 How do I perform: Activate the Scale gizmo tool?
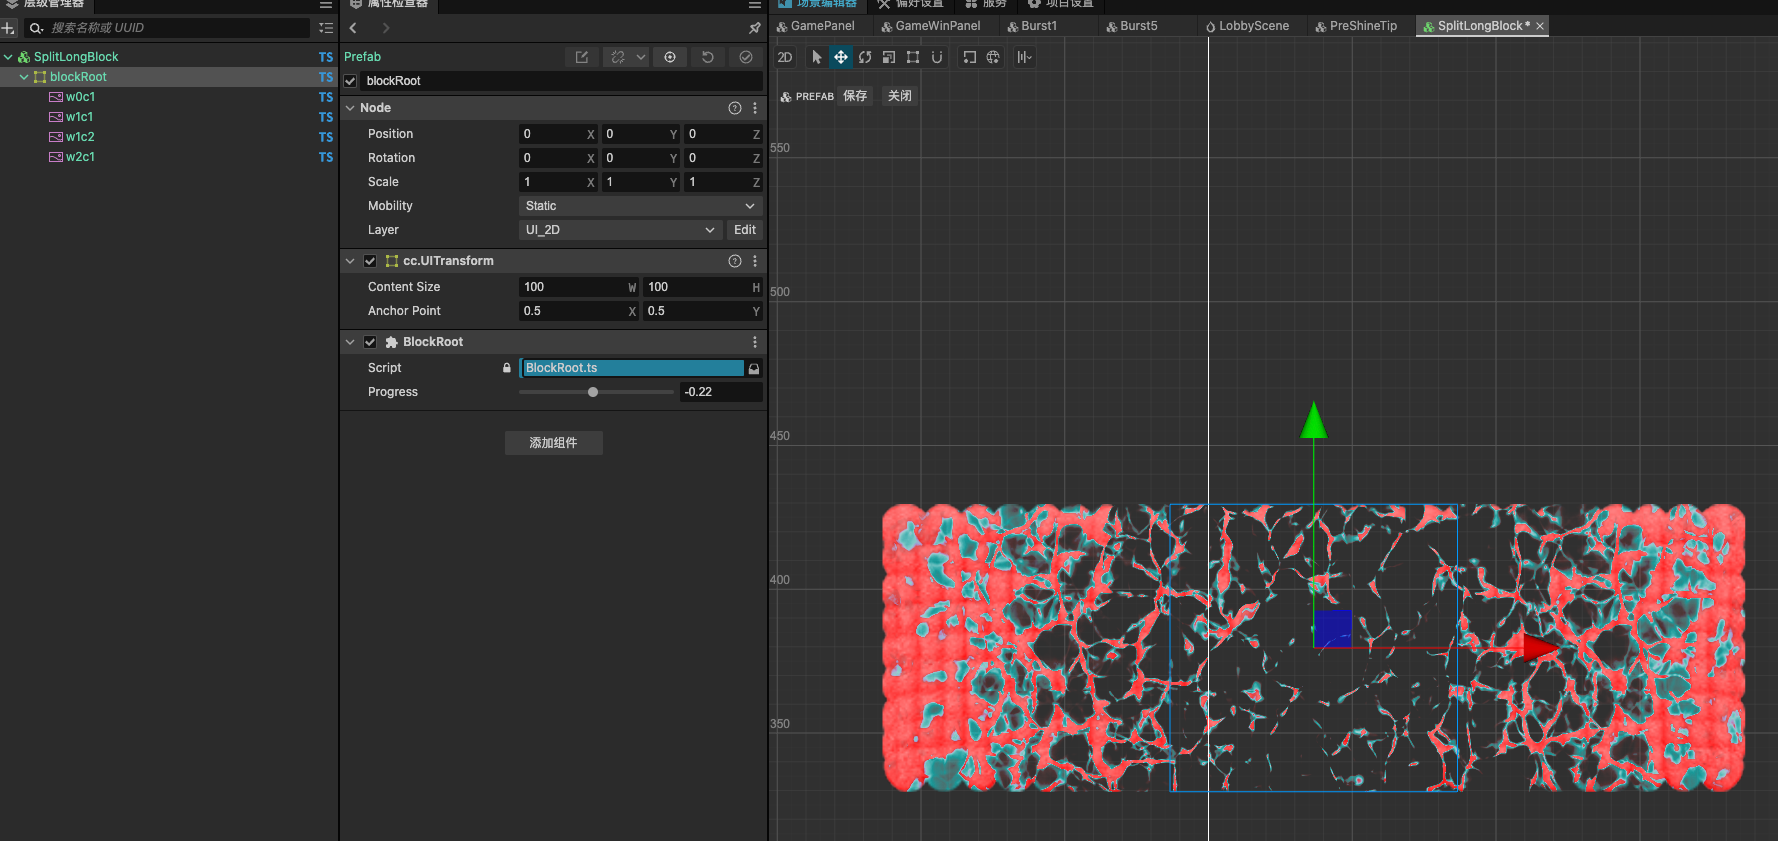(889, 57)
